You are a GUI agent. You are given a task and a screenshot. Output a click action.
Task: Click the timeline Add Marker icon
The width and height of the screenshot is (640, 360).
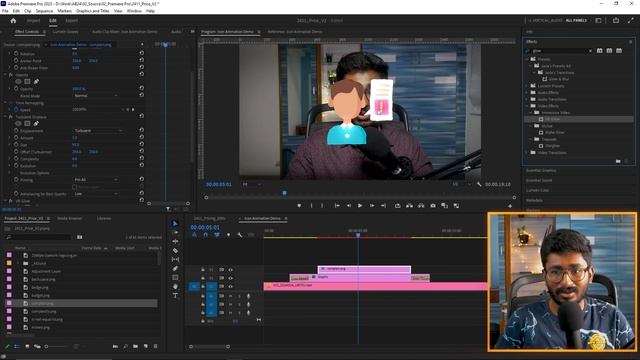click(228, 235)
